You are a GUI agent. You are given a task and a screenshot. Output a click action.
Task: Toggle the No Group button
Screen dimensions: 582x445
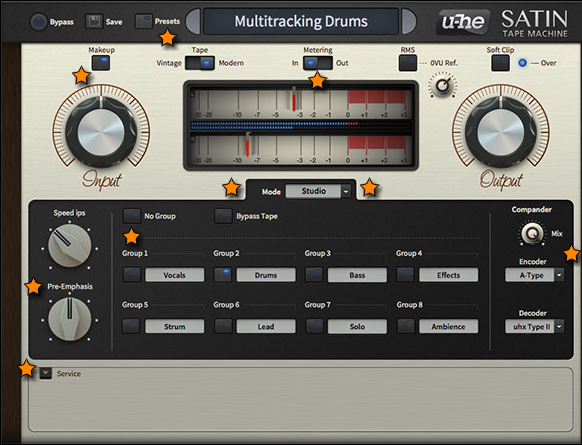[132, 216]
